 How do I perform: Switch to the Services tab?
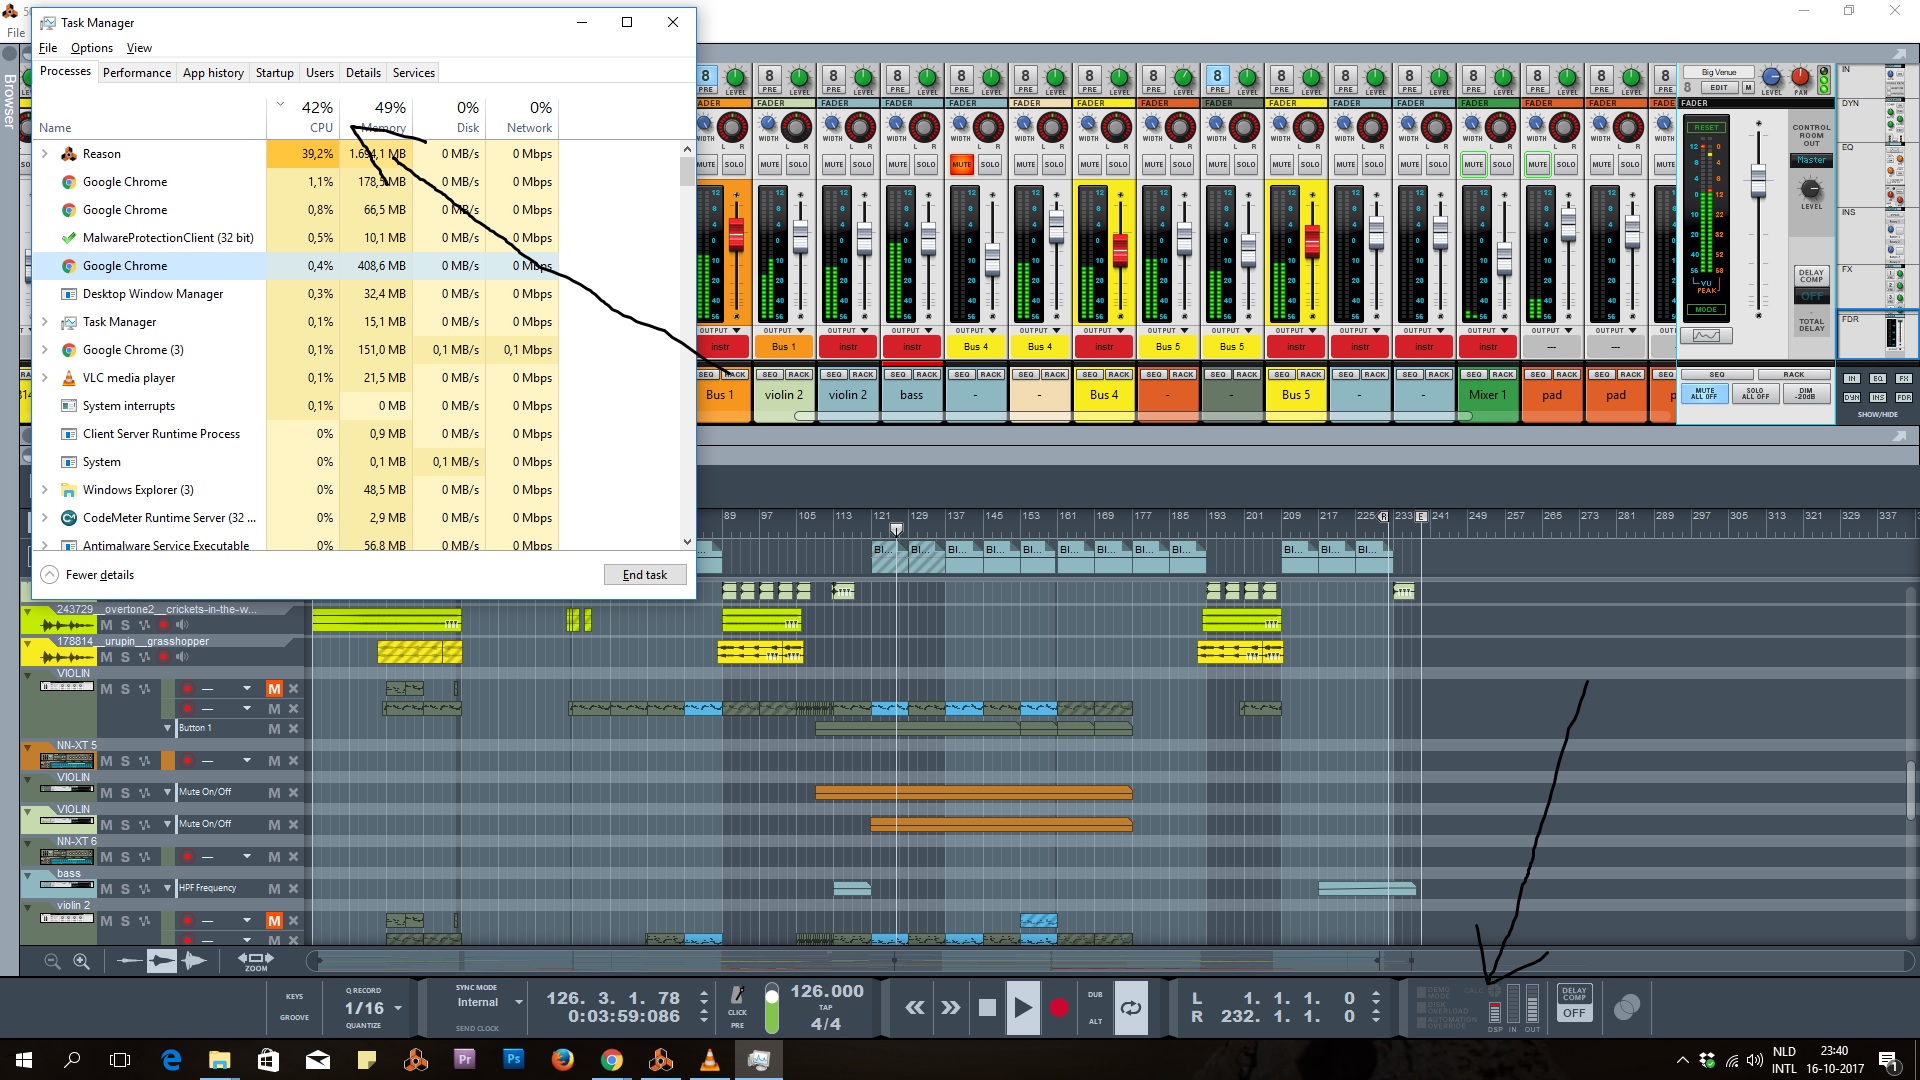[413, 73]
